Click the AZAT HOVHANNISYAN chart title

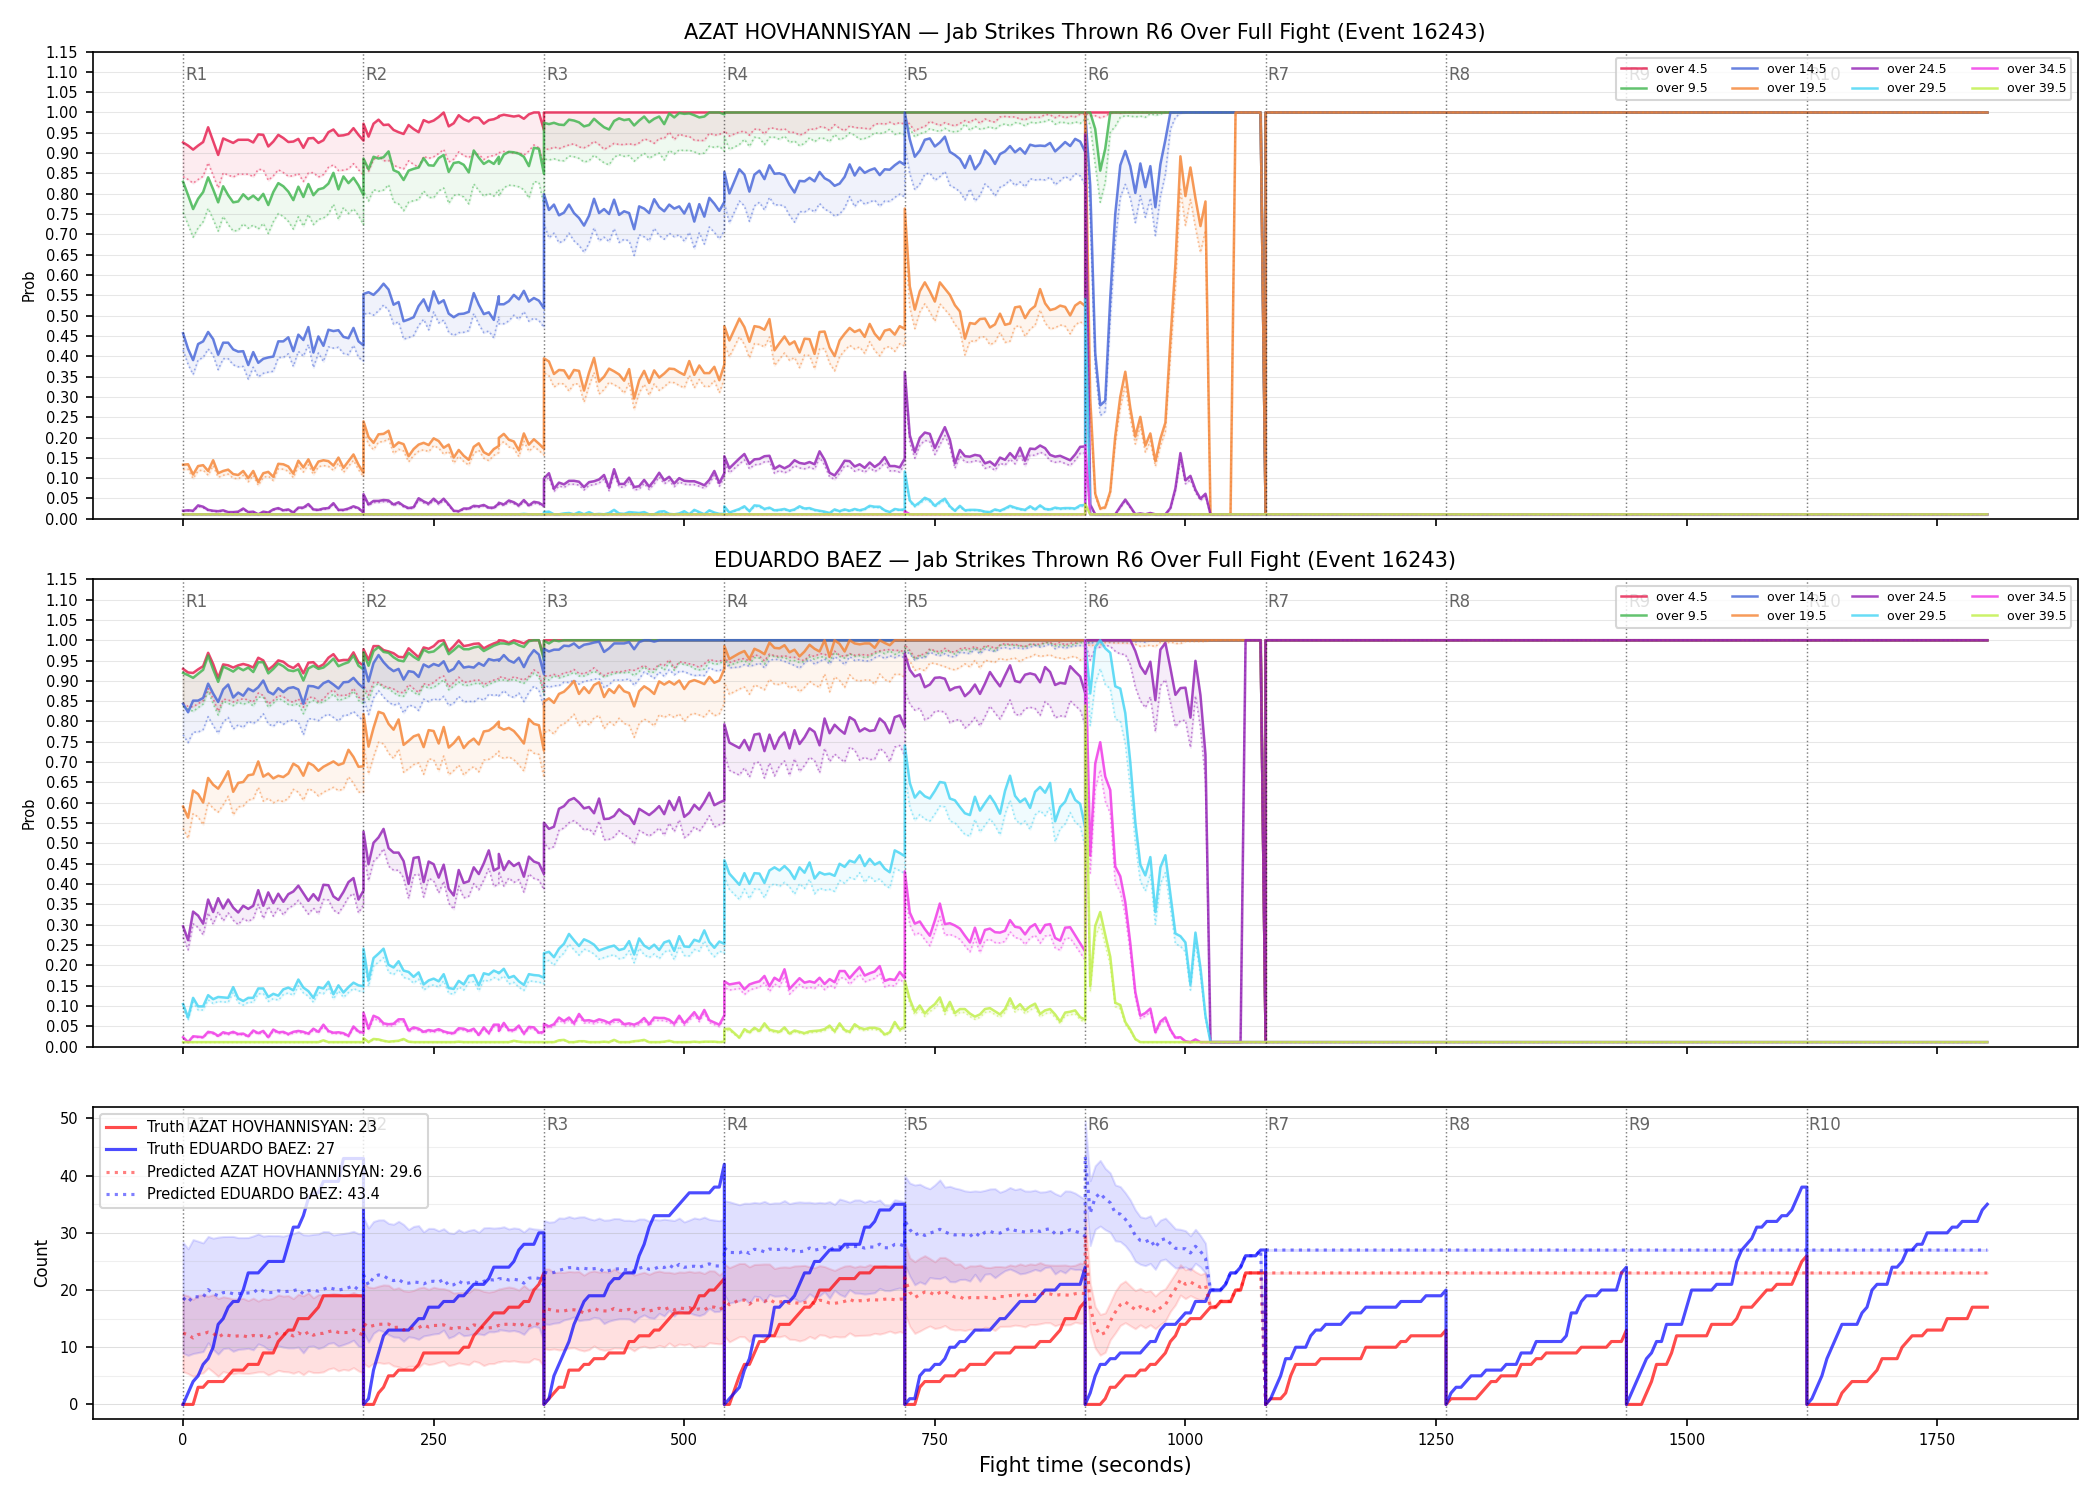point(1084,32)
